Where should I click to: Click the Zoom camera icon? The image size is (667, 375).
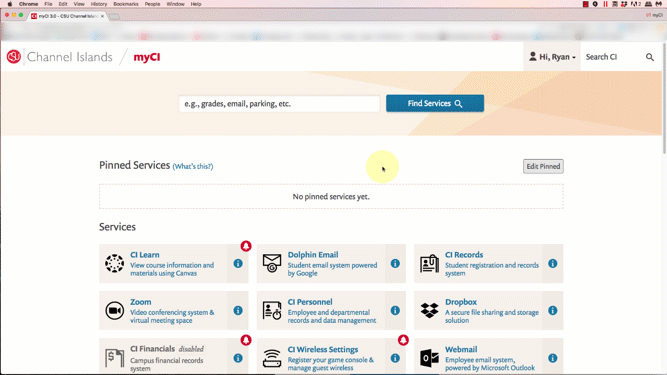[x=114, y=311]
